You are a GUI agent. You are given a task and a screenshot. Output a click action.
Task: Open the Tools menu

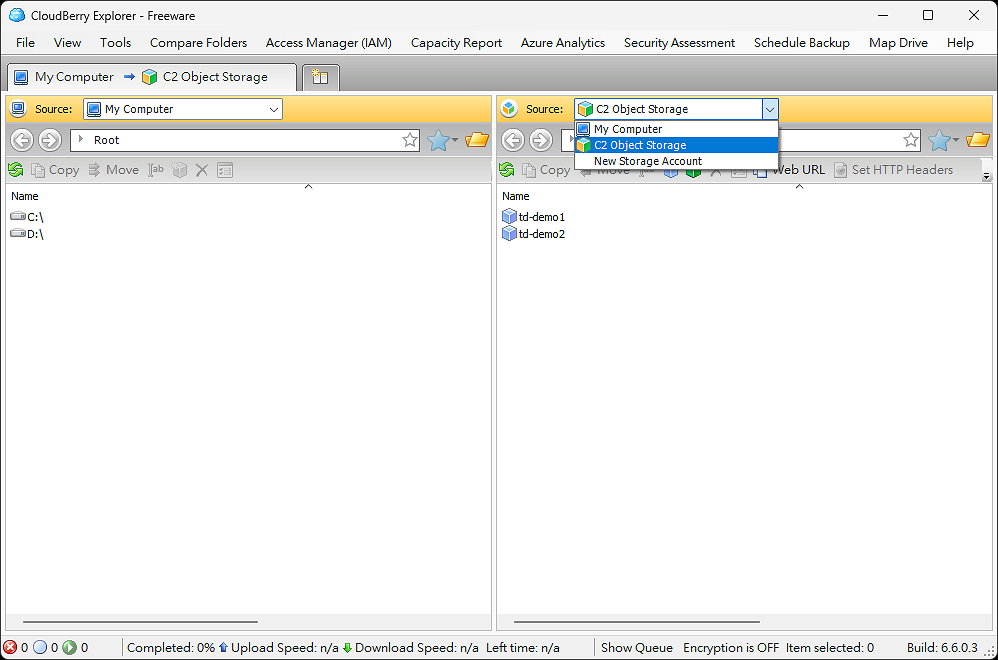pos(115,43)
